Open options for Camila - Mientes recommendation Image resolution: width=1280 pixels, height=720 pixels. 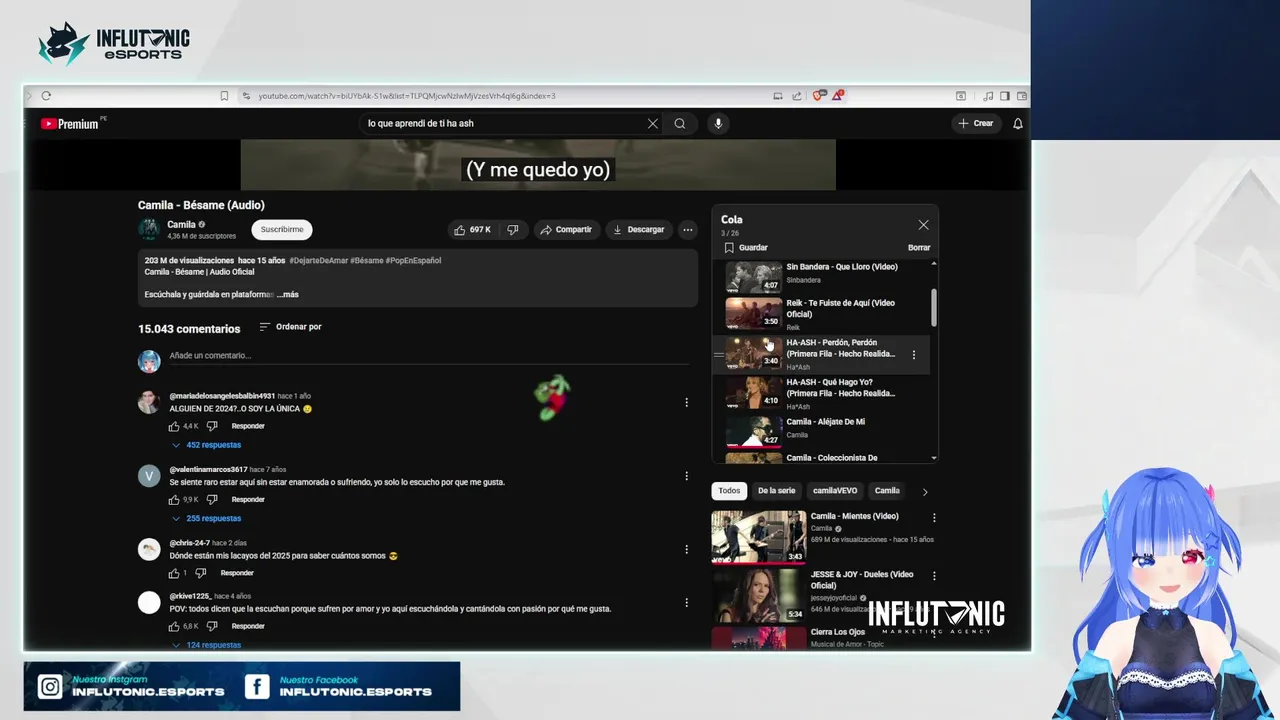[x=934, y=518]
